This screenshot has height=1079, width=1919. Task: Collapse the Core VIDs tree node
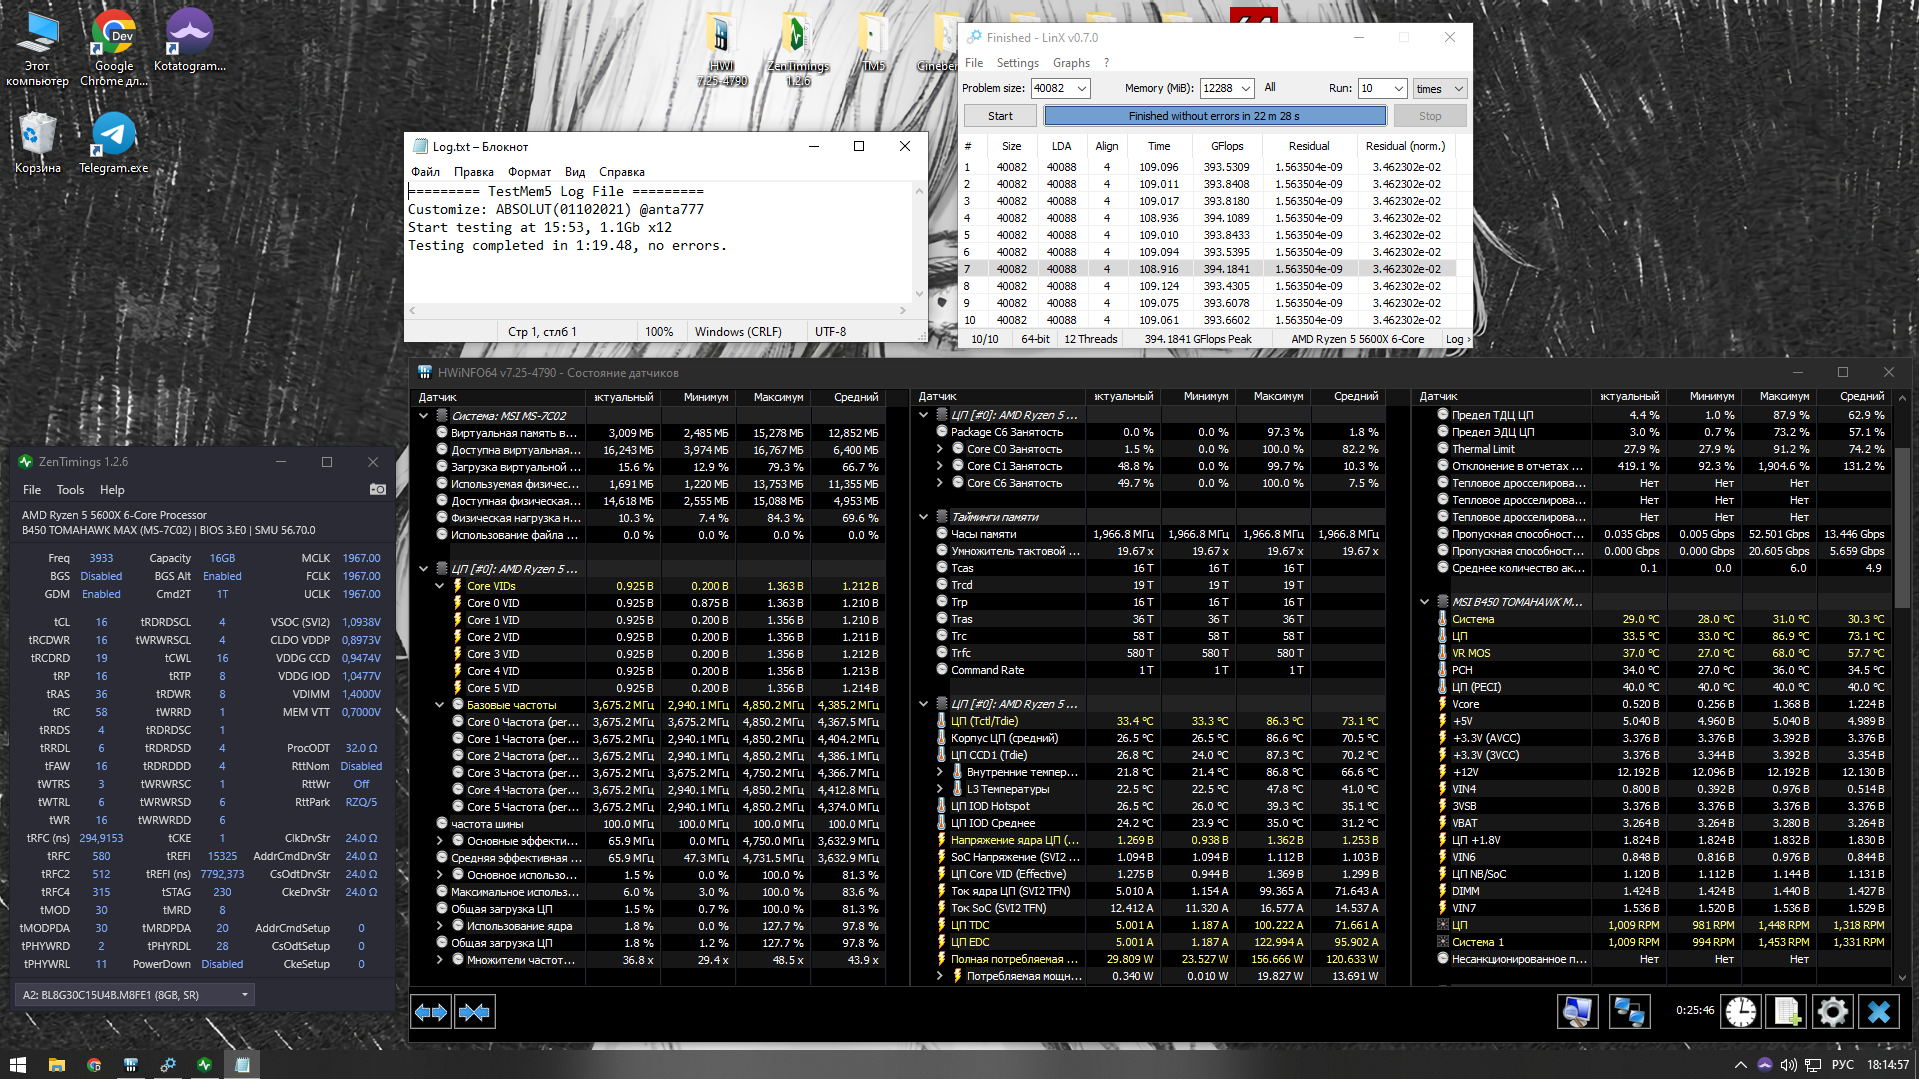pos(440,586)
